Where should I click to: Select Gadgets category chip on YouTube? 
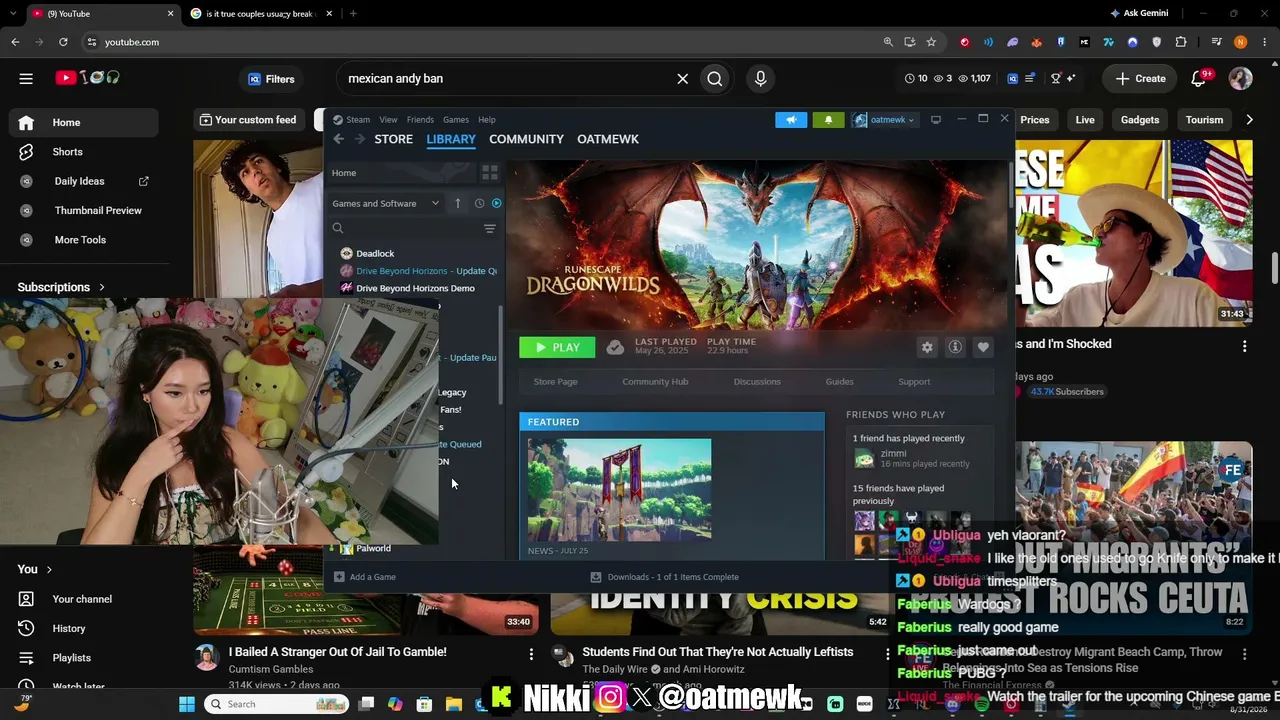(1140, 120)
